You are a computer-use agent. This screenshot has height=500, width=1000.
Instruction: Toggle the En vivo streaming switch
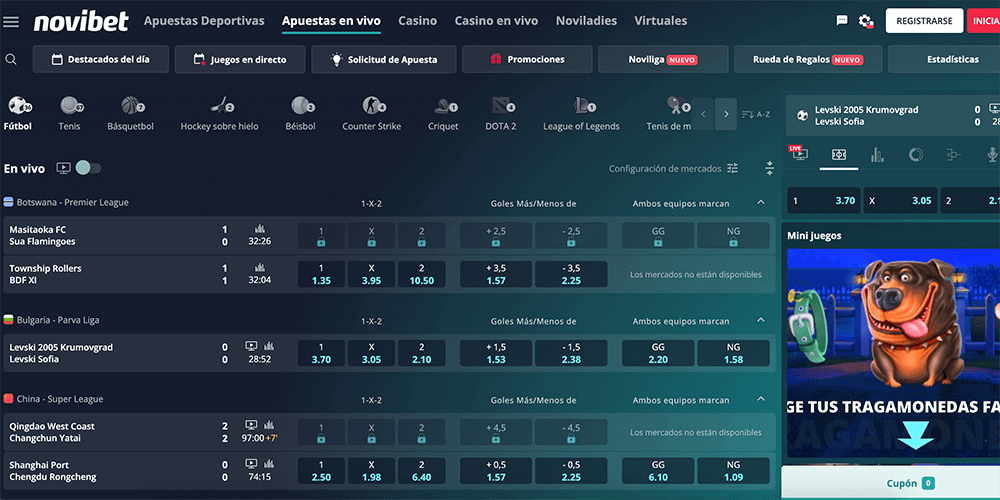tap(88, 168)
